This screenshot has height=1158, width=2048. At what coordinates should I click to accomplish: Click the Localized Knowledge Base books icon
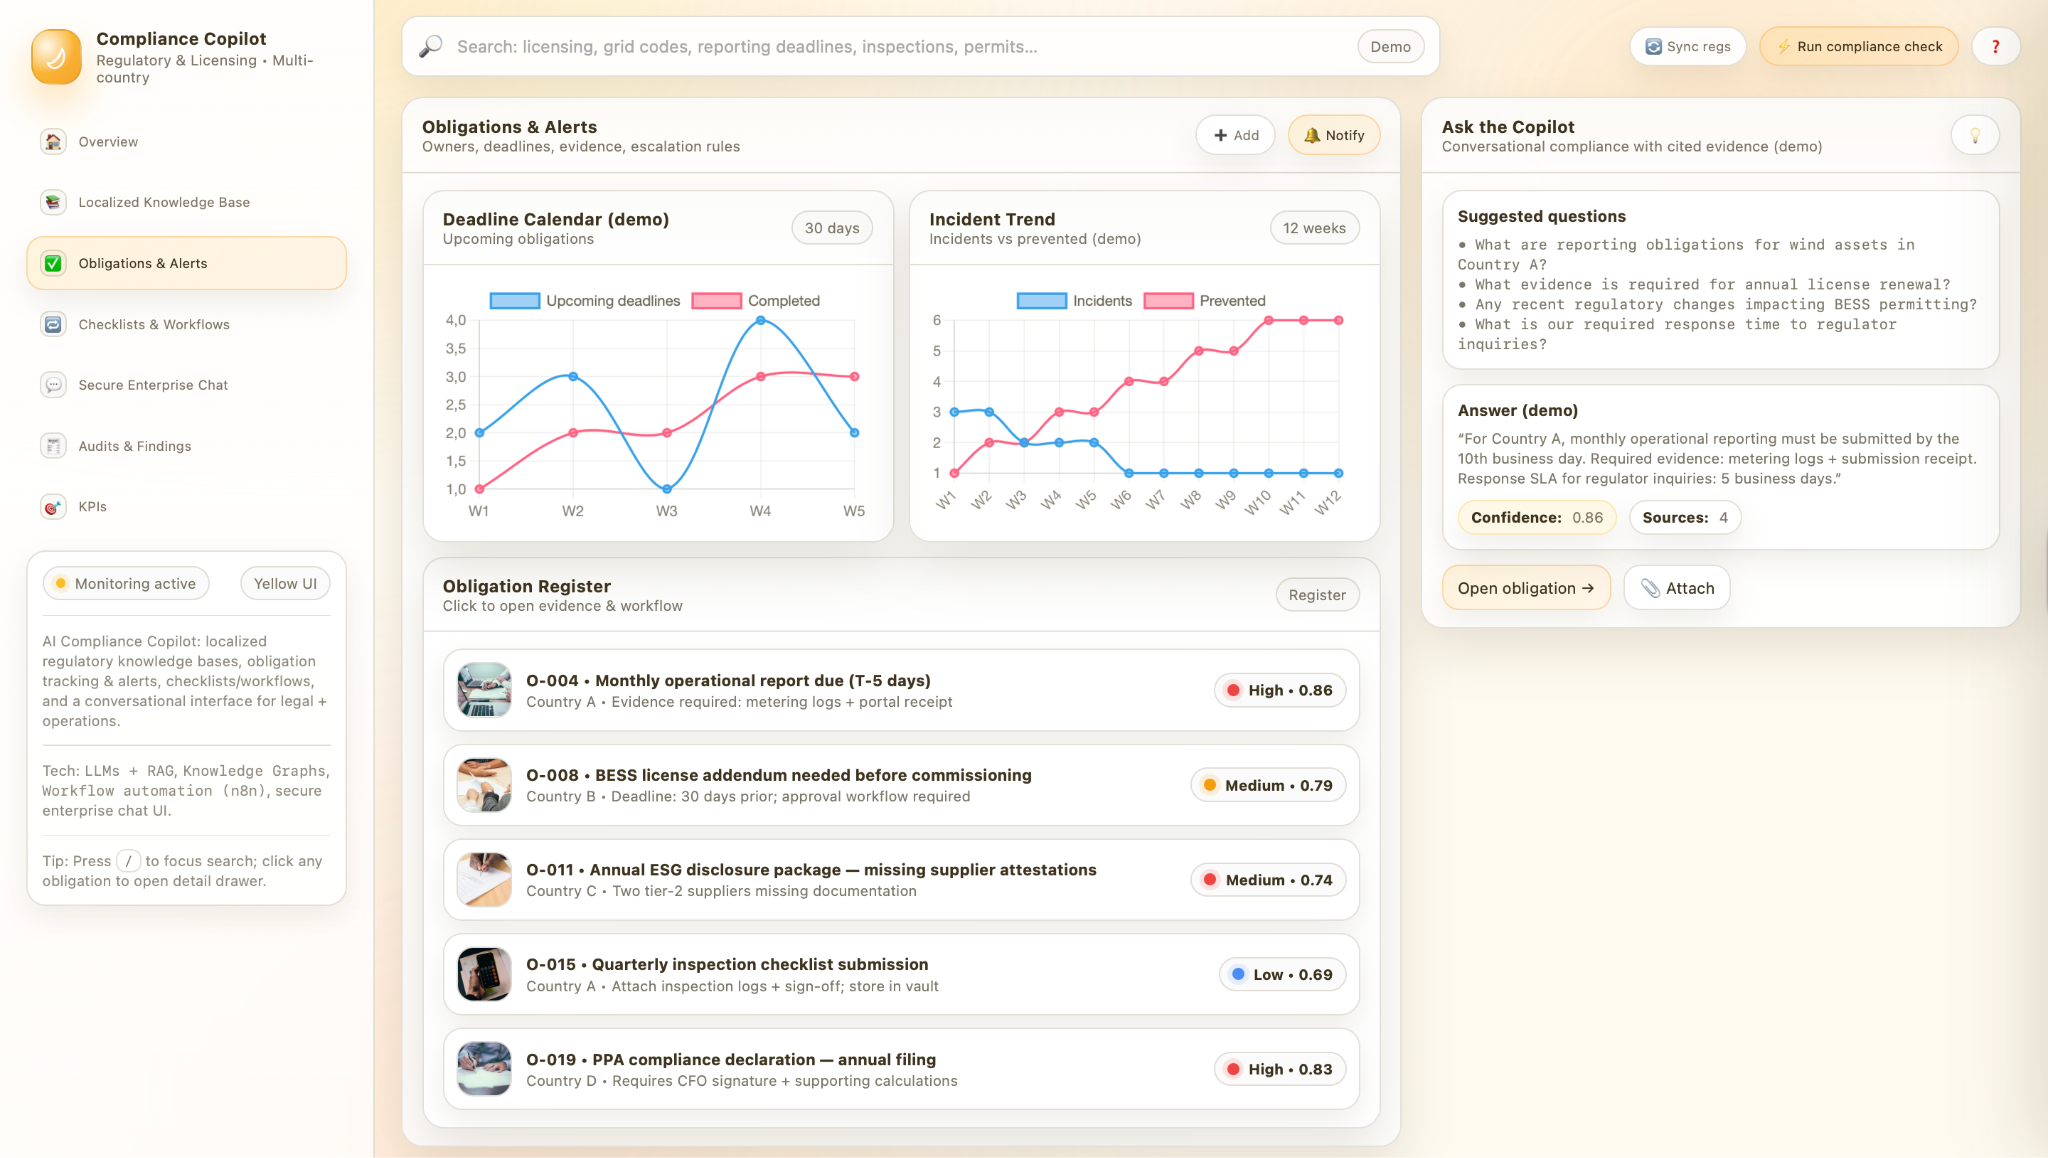[53, 202]
